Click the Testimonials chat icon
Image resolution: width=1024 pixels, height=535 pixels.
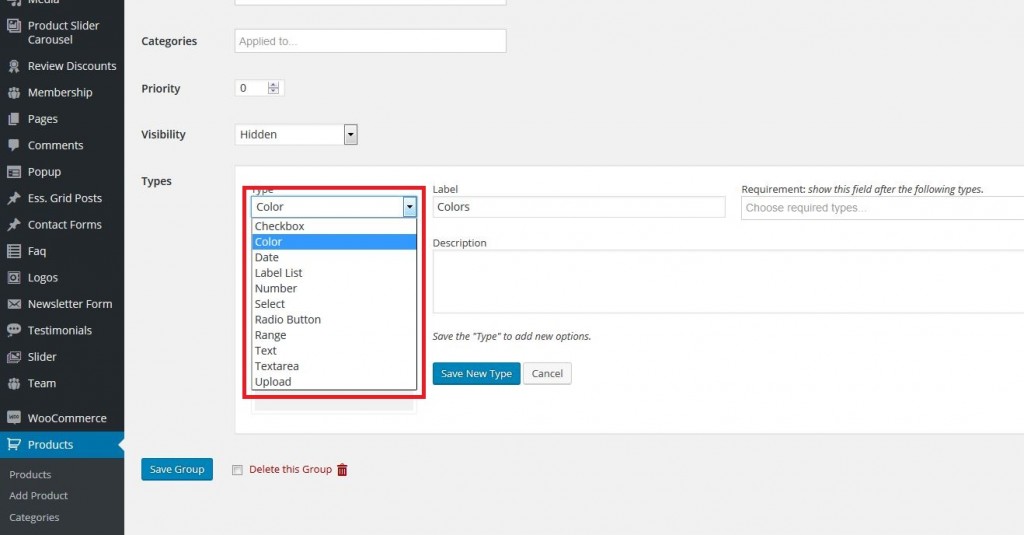click(14, 331)
